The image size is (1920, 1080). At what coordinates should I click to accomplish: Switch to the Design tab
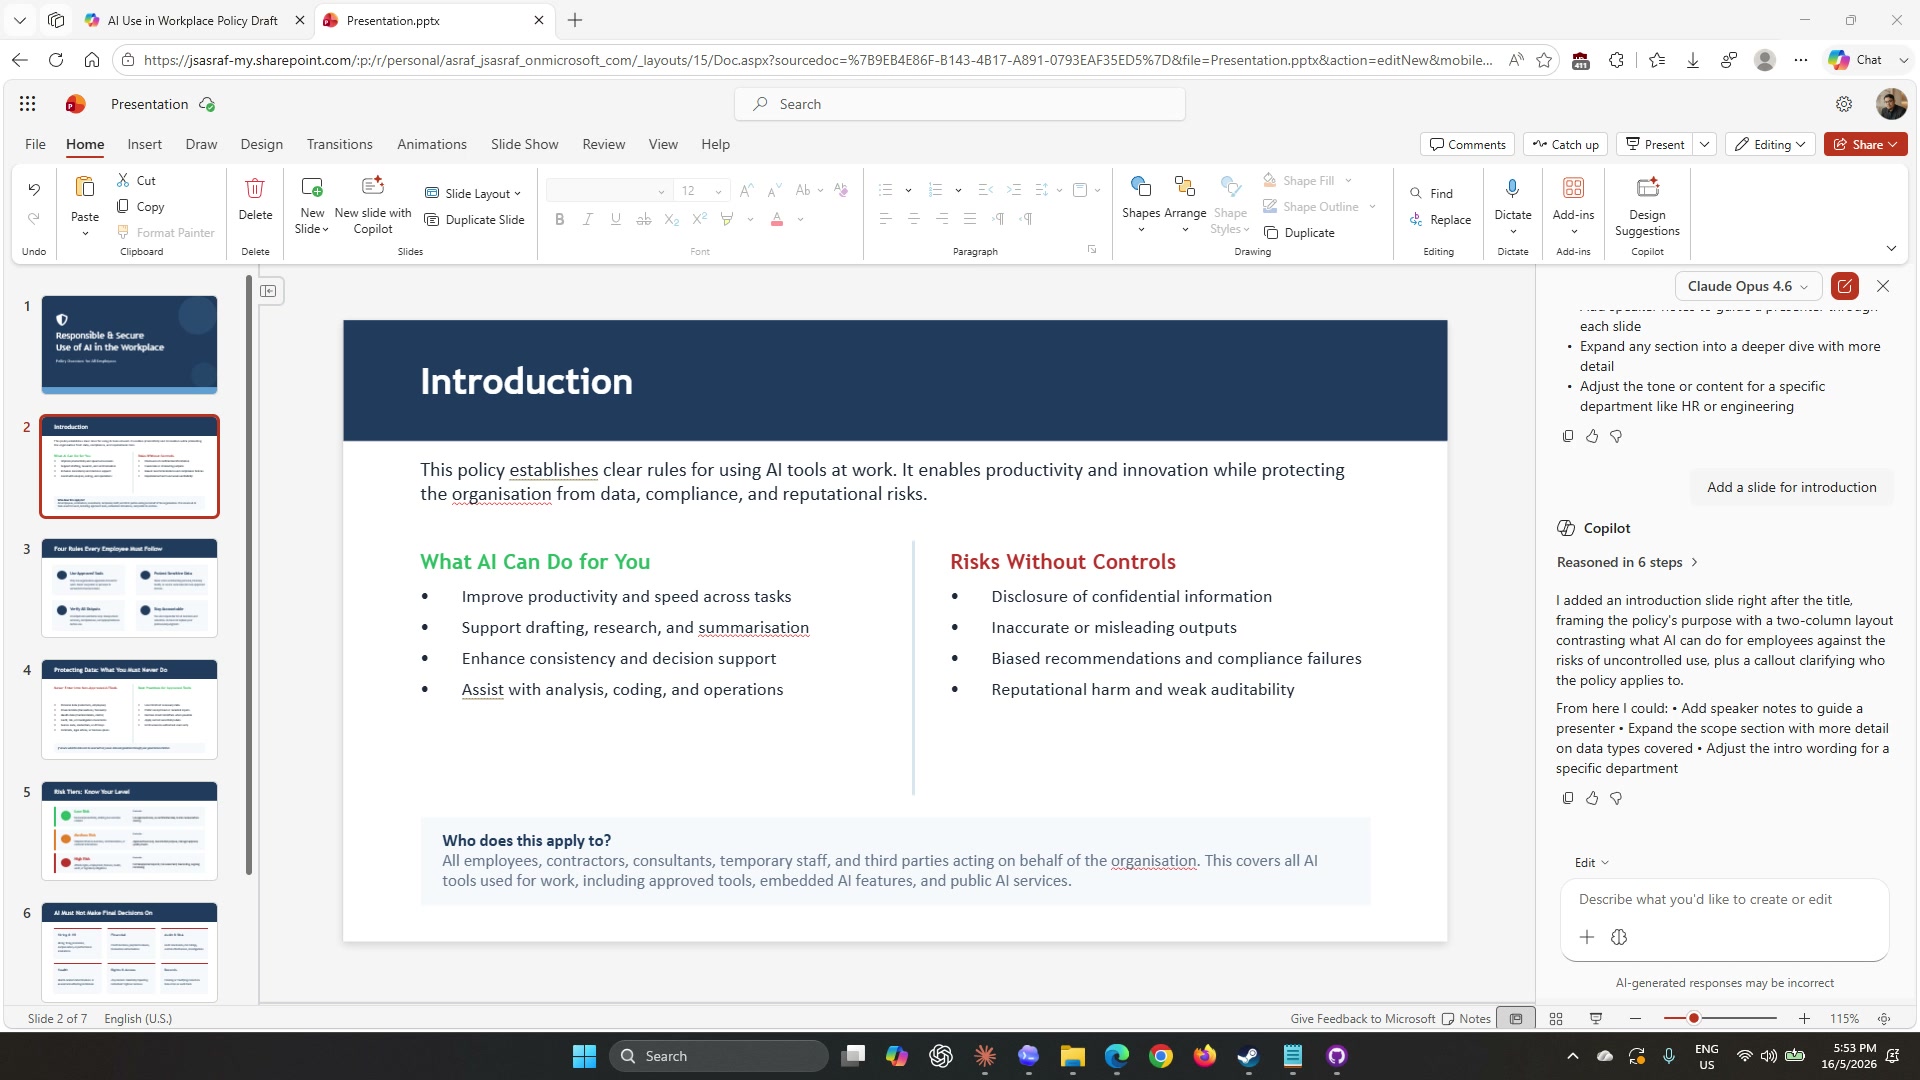click(x=261, y=144)
